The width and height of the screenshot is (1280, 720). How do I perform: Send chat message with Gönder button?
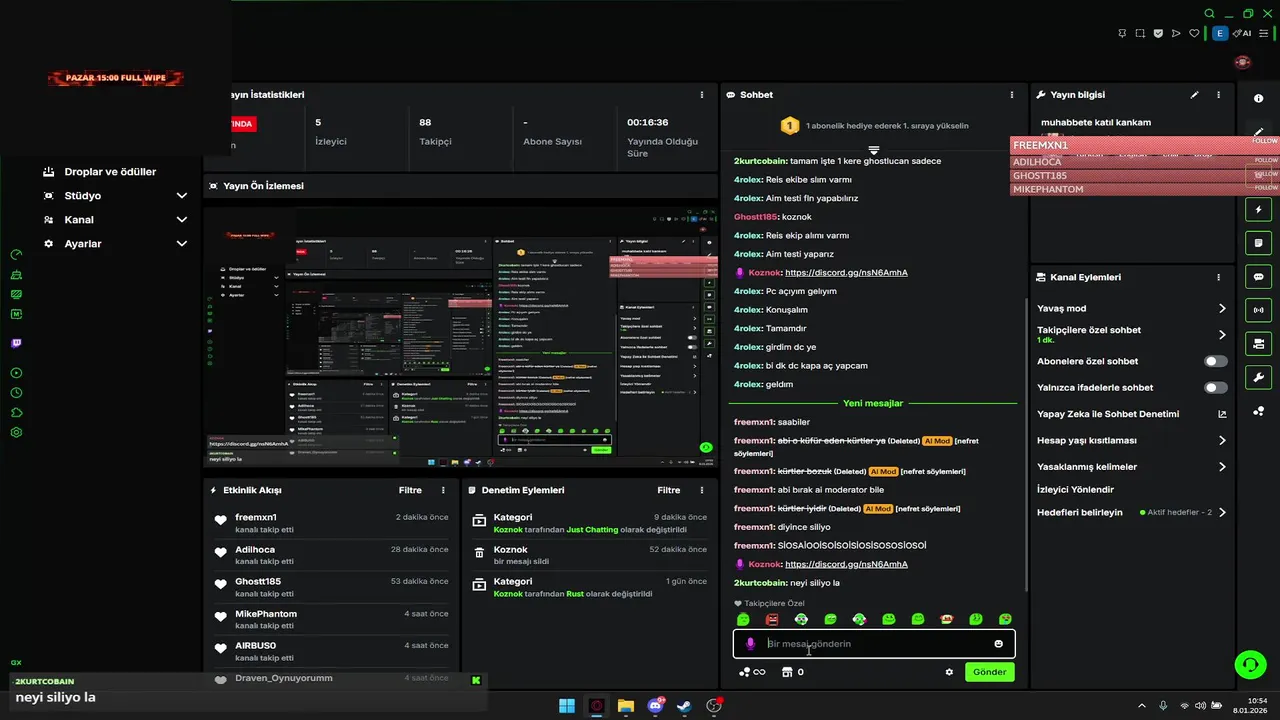coord(990,672)
